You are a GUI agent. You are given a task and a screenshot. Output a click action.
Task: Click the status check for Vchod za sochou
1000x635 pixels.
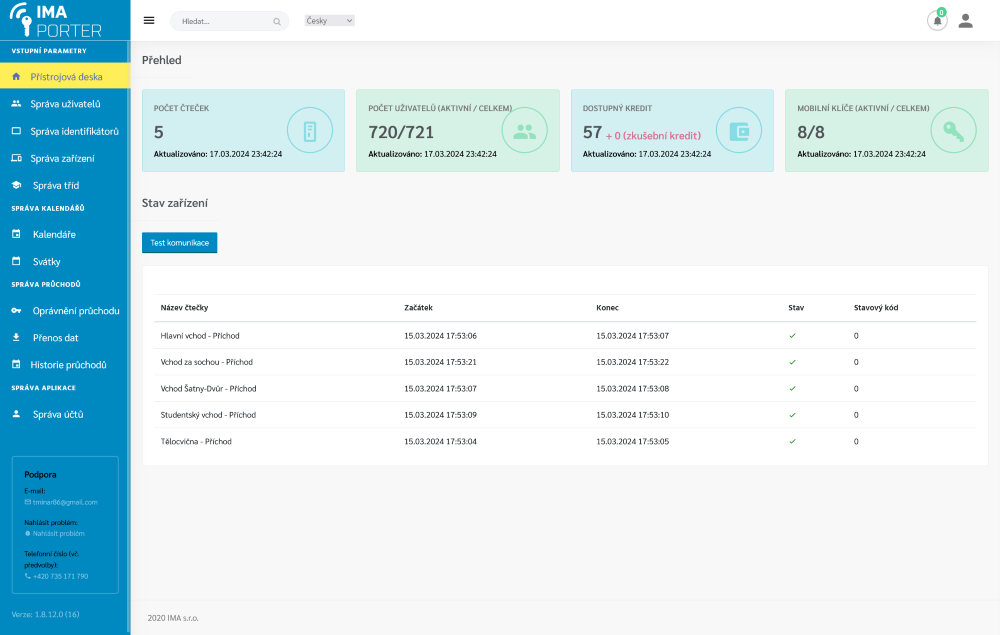pyautogui.click(x=792, y=362)
